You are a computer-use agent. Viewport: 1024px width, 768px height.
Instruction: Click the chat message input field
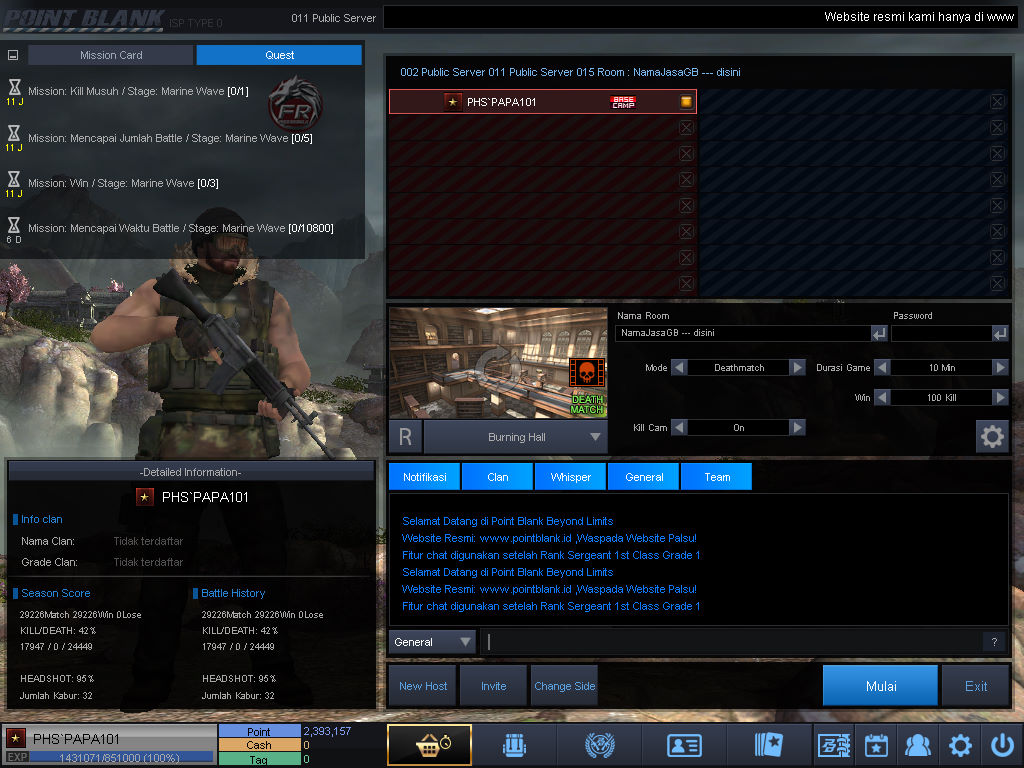coord(731,642)
